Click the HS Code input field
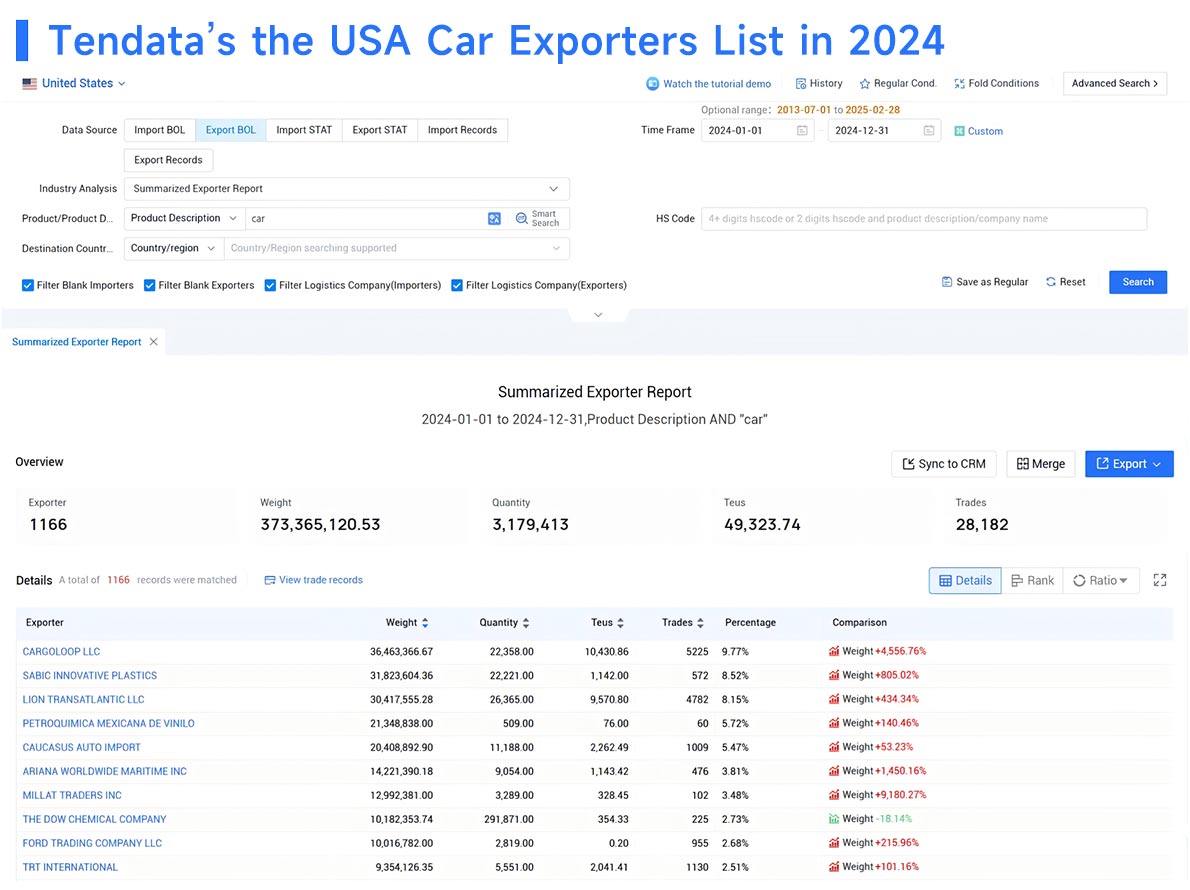The height and width of the screenshot is (890, 1190). [924, 219]
